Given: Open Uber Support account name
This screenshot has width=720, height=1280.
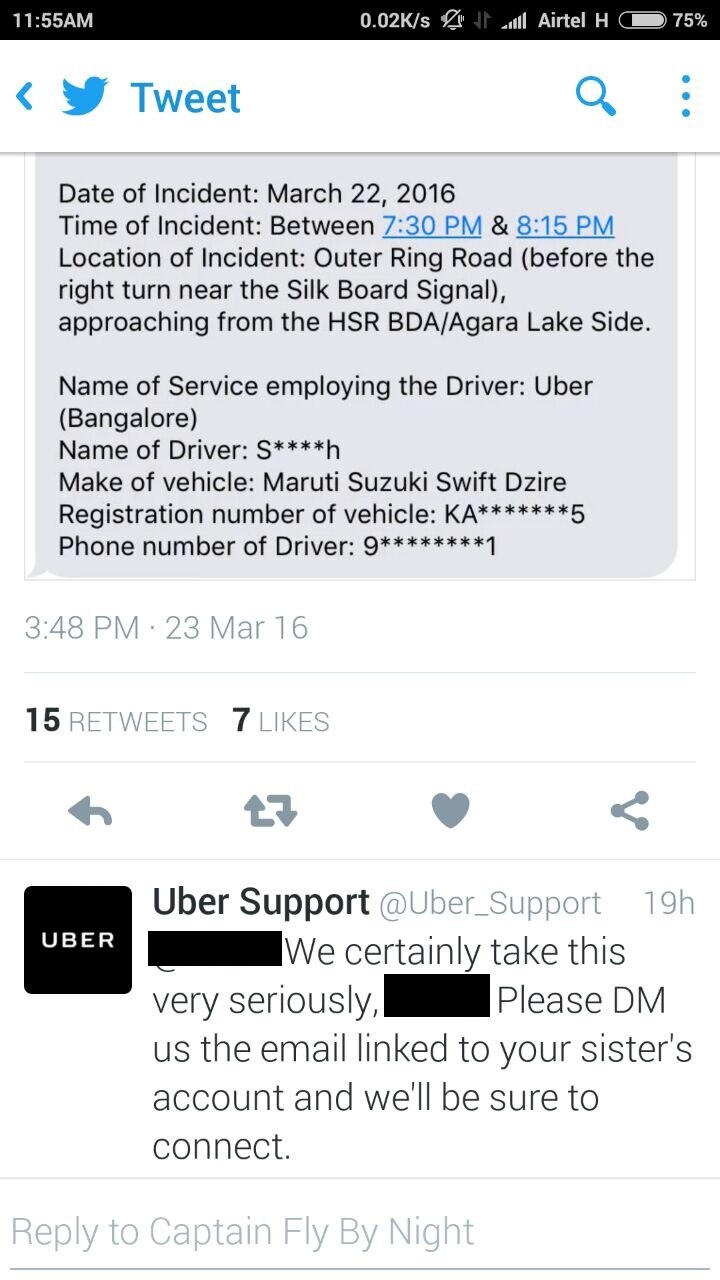Looking at the screenshot, I should click(x=261, y=902).
